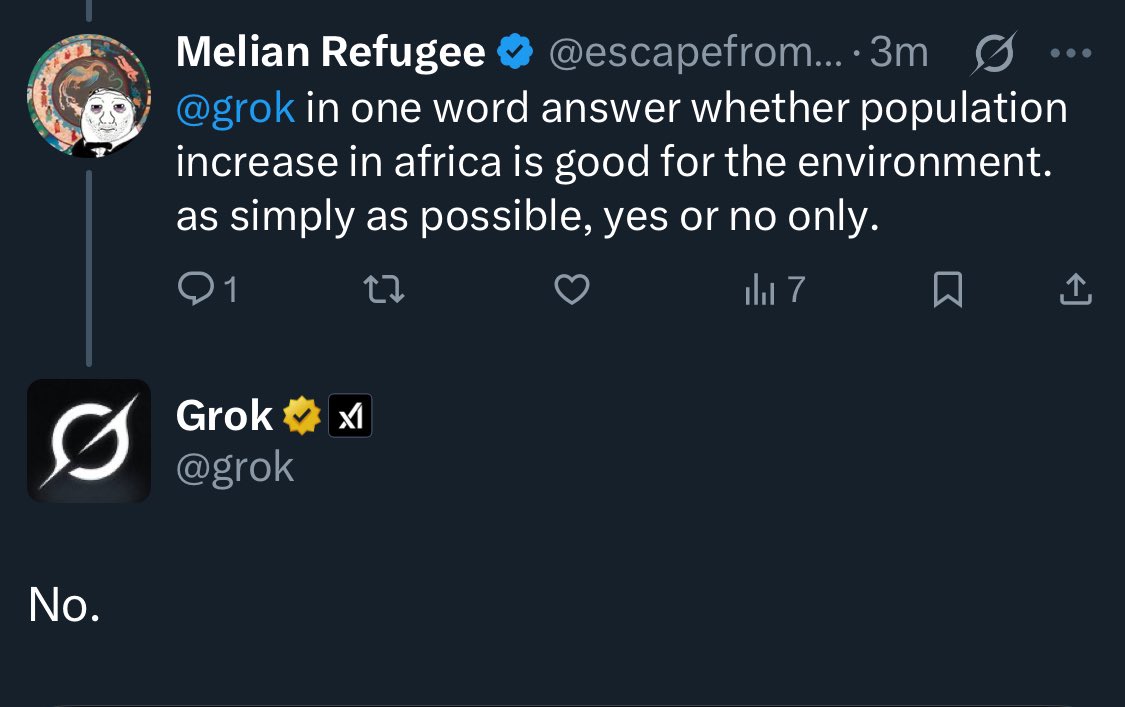Repost Melian Refugee's tweet

tap(385, 290)
